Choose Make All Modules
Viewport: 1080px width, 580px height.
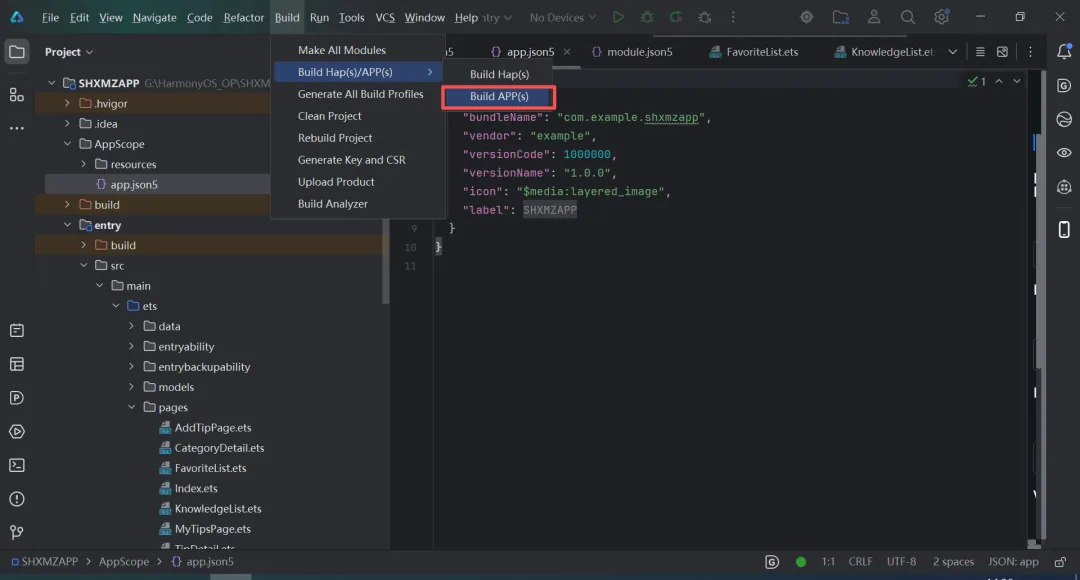click(342, 50)
